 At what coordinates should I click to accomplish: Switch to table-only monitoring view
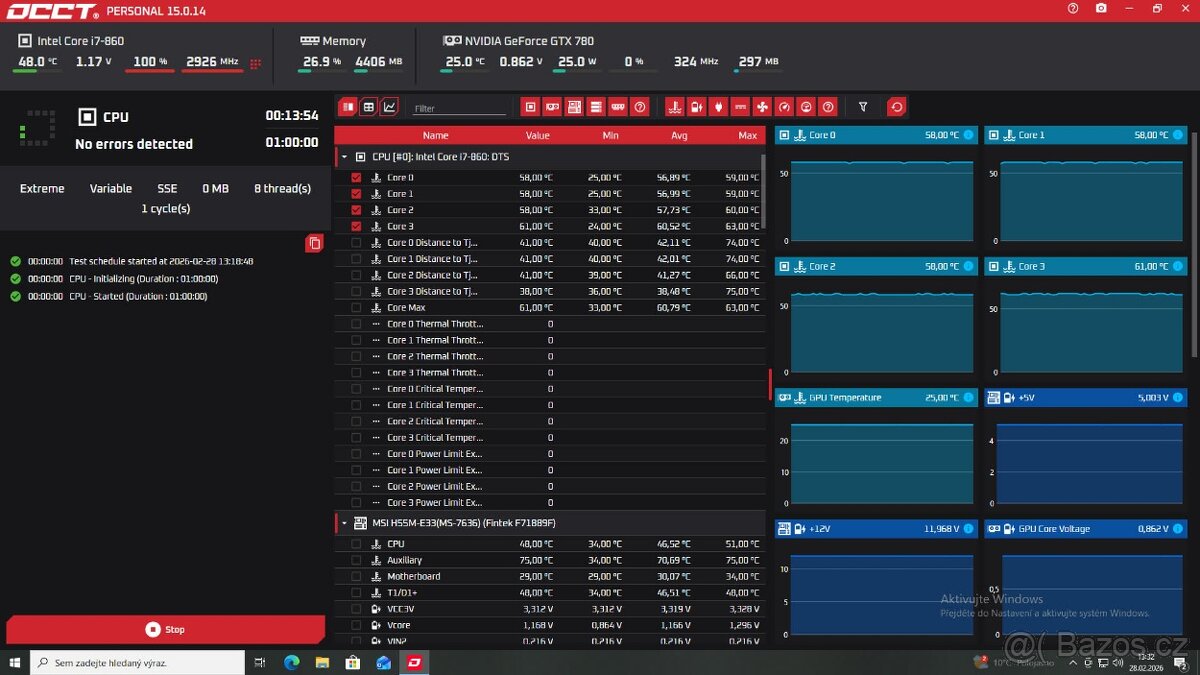(368, 107)
